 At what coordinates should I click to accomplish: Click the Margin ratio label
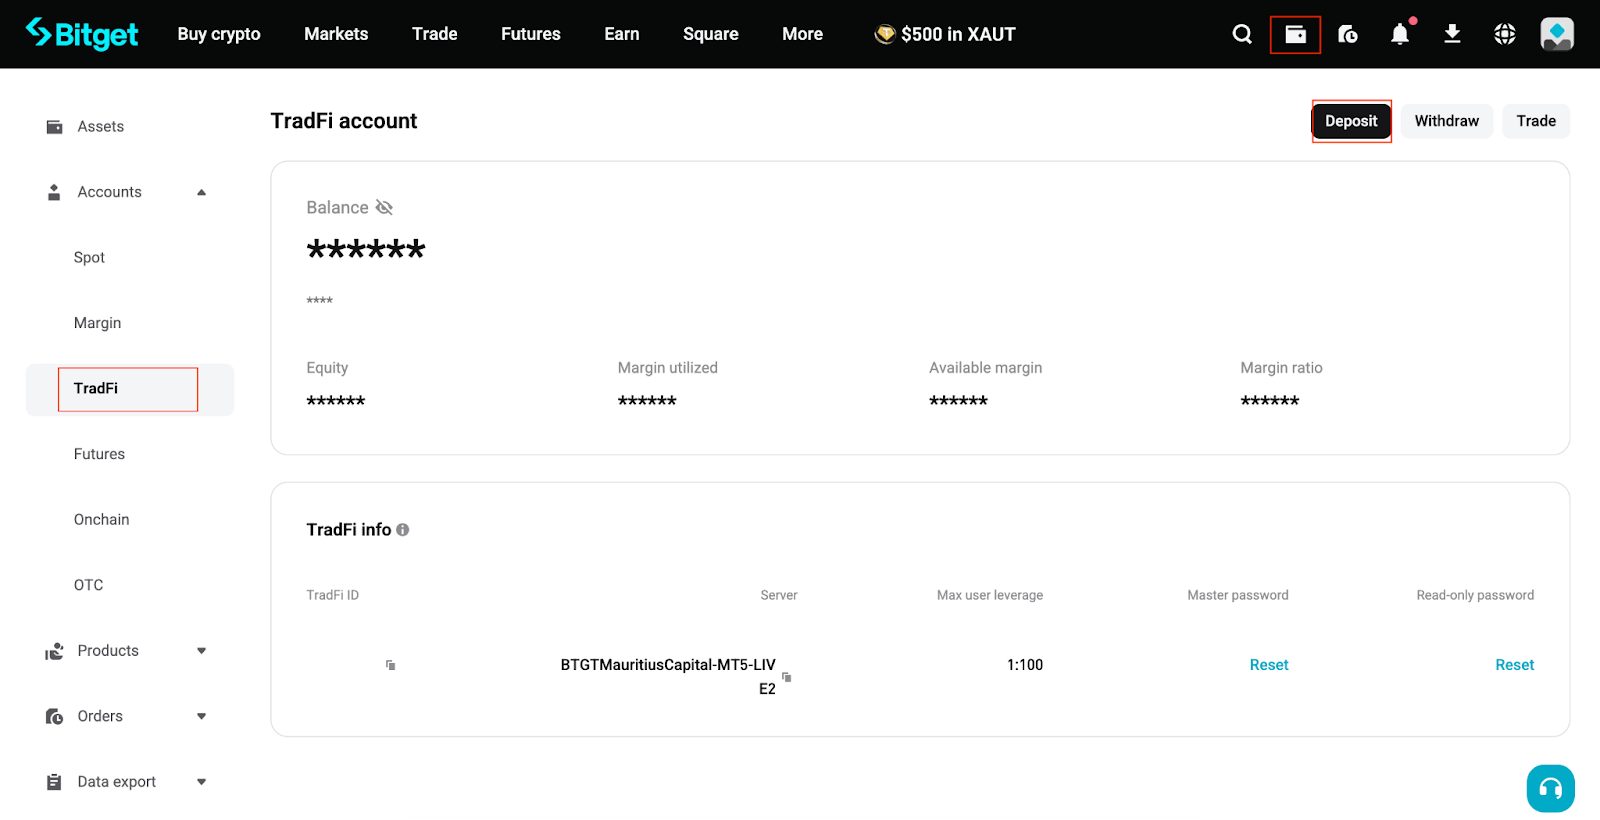click(x=1282, y=368)
